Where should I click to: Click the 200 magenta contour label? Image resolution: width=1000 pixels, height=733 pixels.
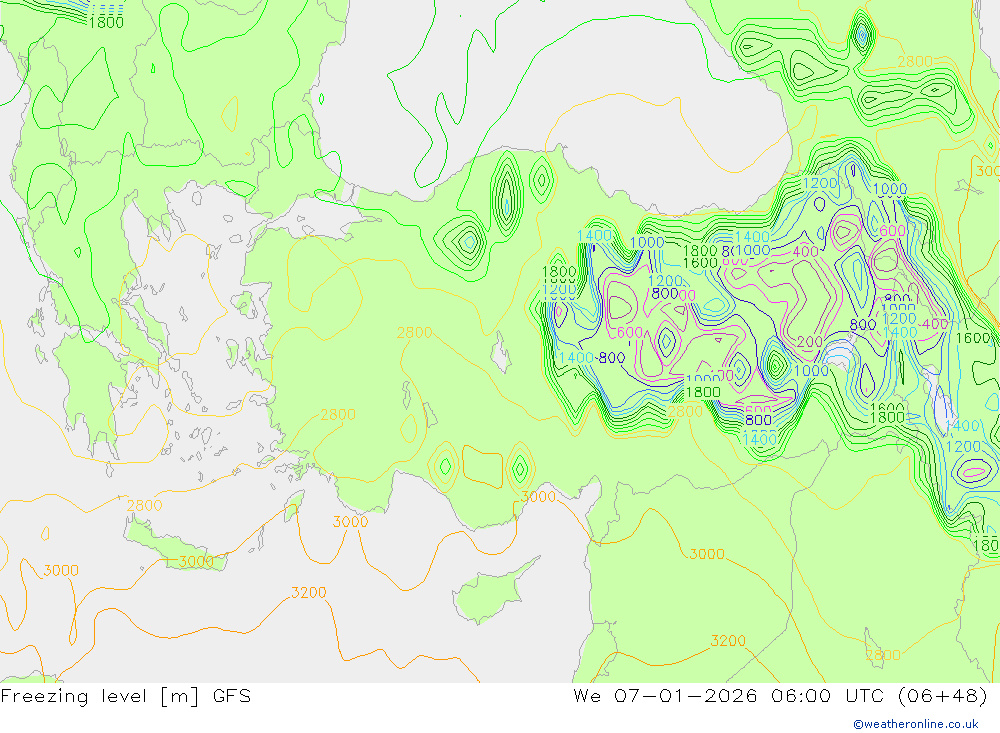pyautogui.click(x=810, y=342)
